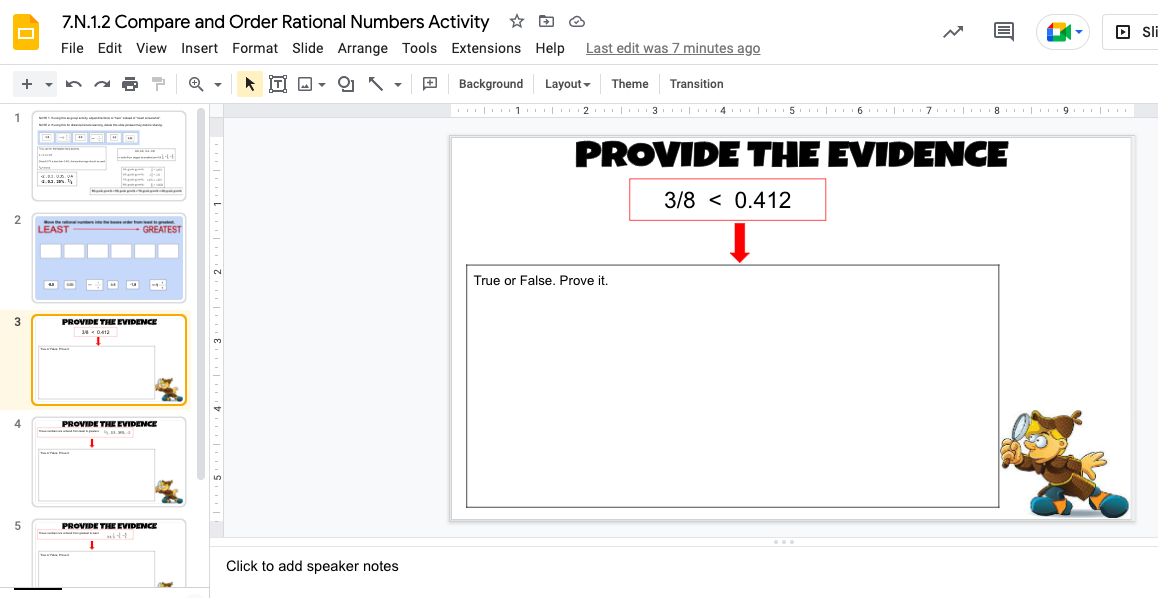Open the Zoom dropdown arrow

217,84
